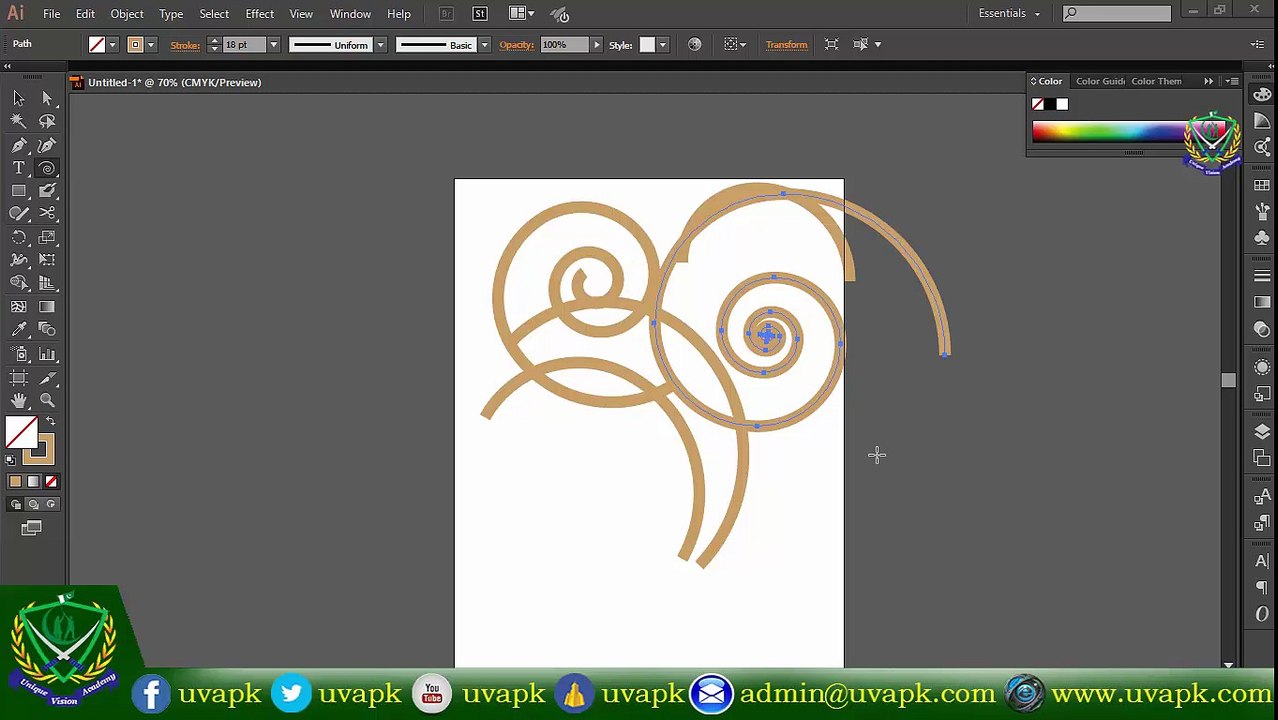The height and width of the screenshot is (720, 1278).
Task: Open the Appearance panel dock icon
Action: point(1262,367)
